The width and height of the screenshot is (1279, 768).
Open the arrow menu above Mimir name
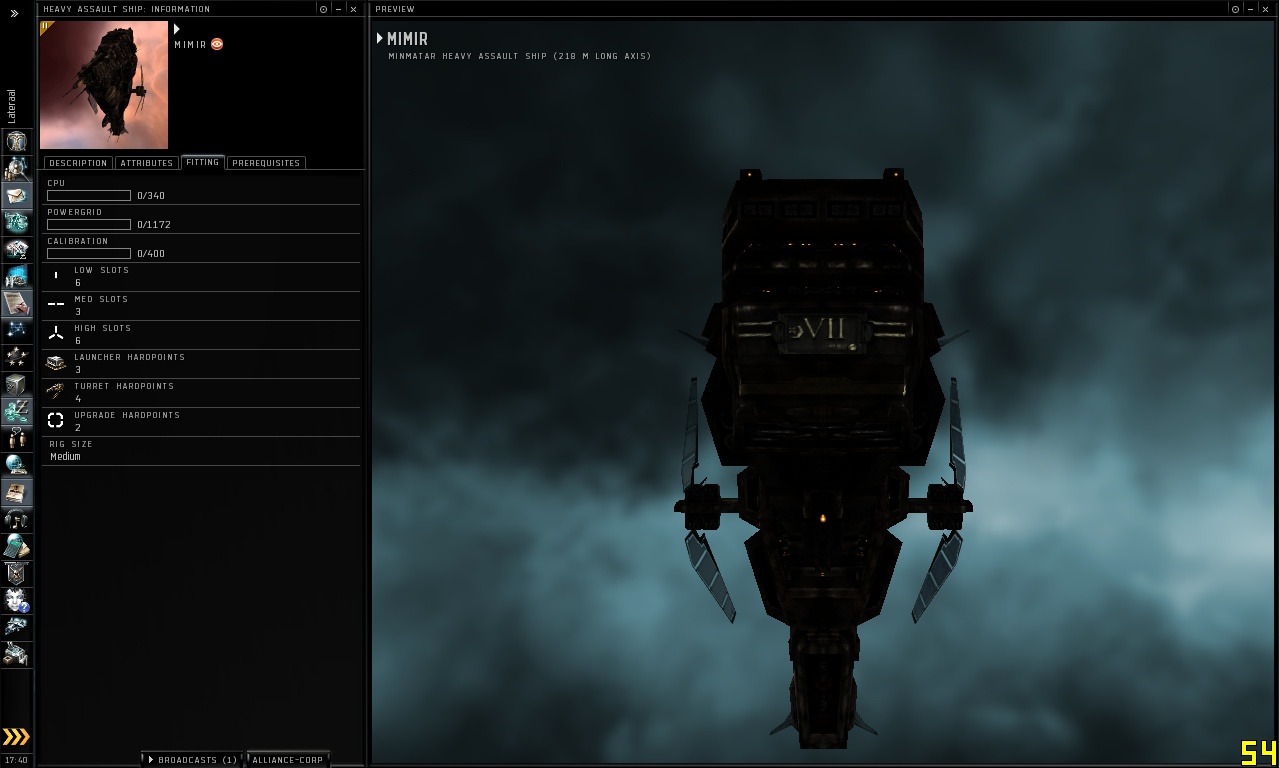pyautogui.click(x=177, y=29)
